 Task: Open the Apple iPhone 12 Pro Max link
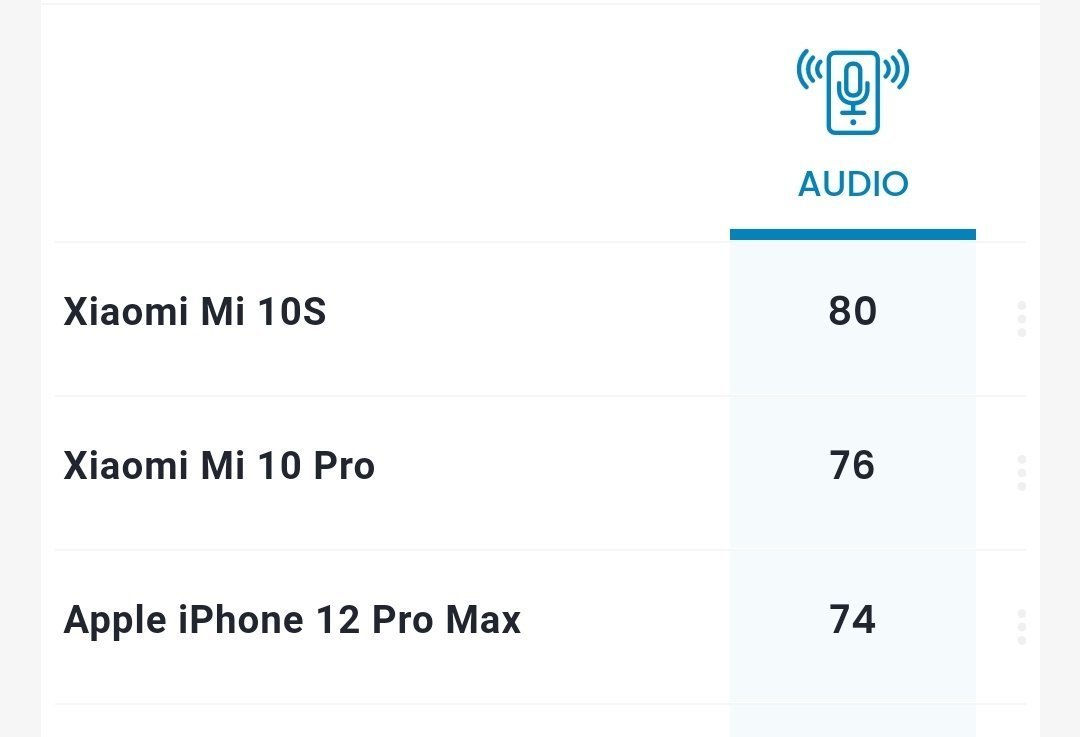[x=292, y=620]
